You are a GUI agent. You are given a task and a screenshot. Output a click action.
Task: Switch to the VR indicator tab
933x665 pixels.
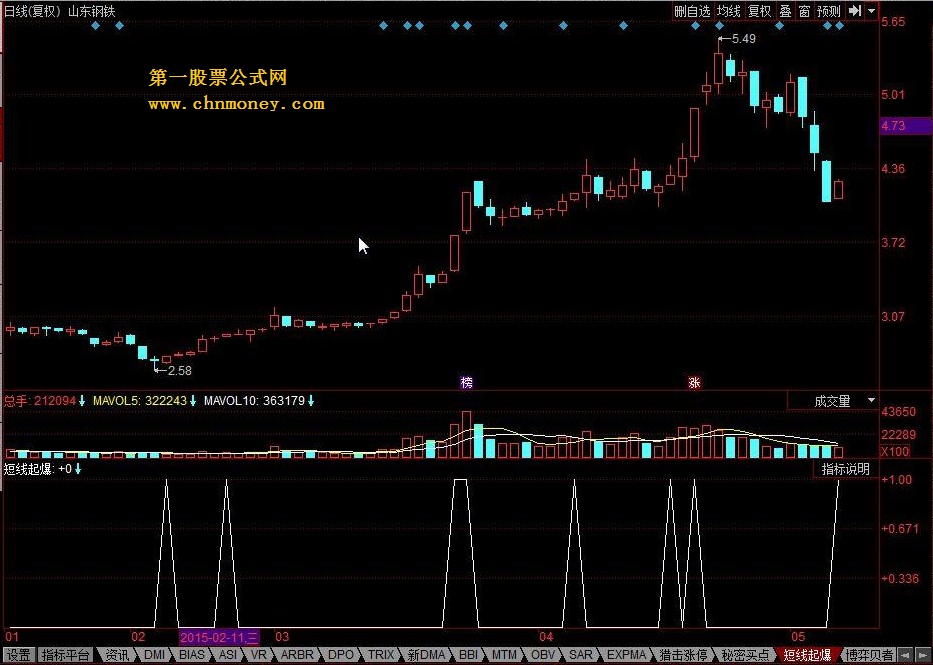pos(259,655)
